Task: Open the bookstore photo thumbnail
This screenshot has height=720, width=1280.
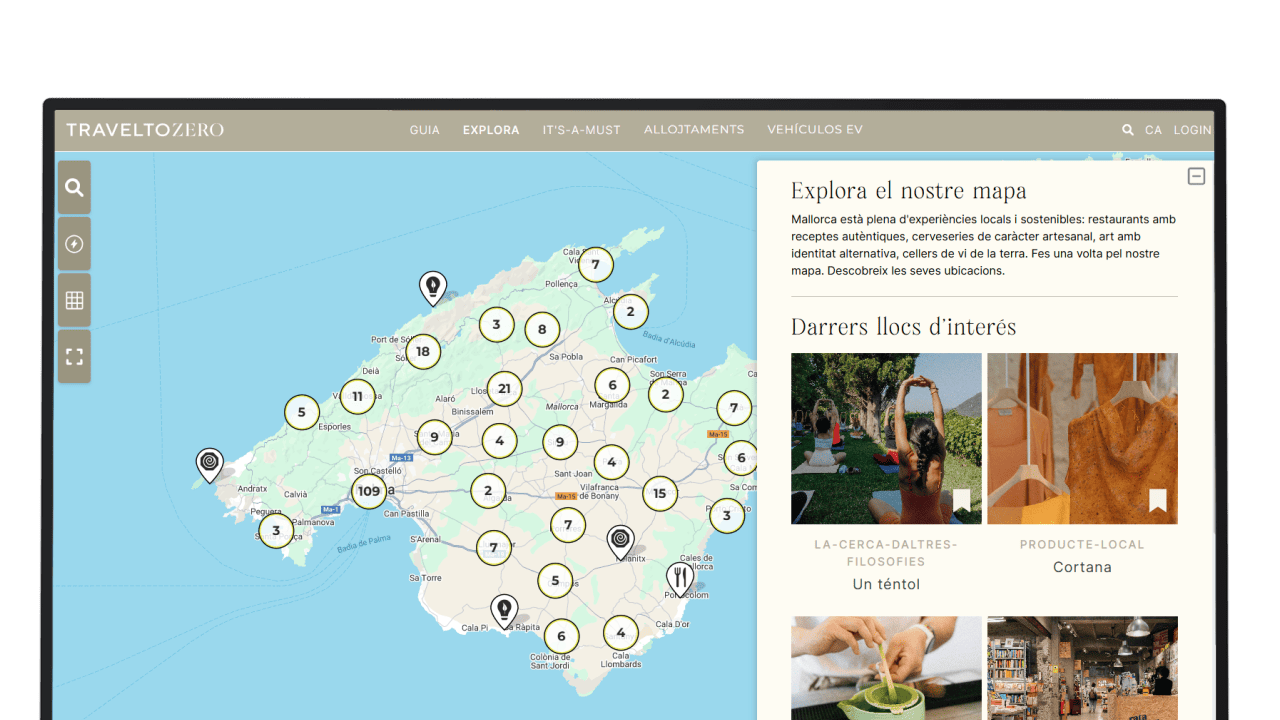Action: [1082, 667]
